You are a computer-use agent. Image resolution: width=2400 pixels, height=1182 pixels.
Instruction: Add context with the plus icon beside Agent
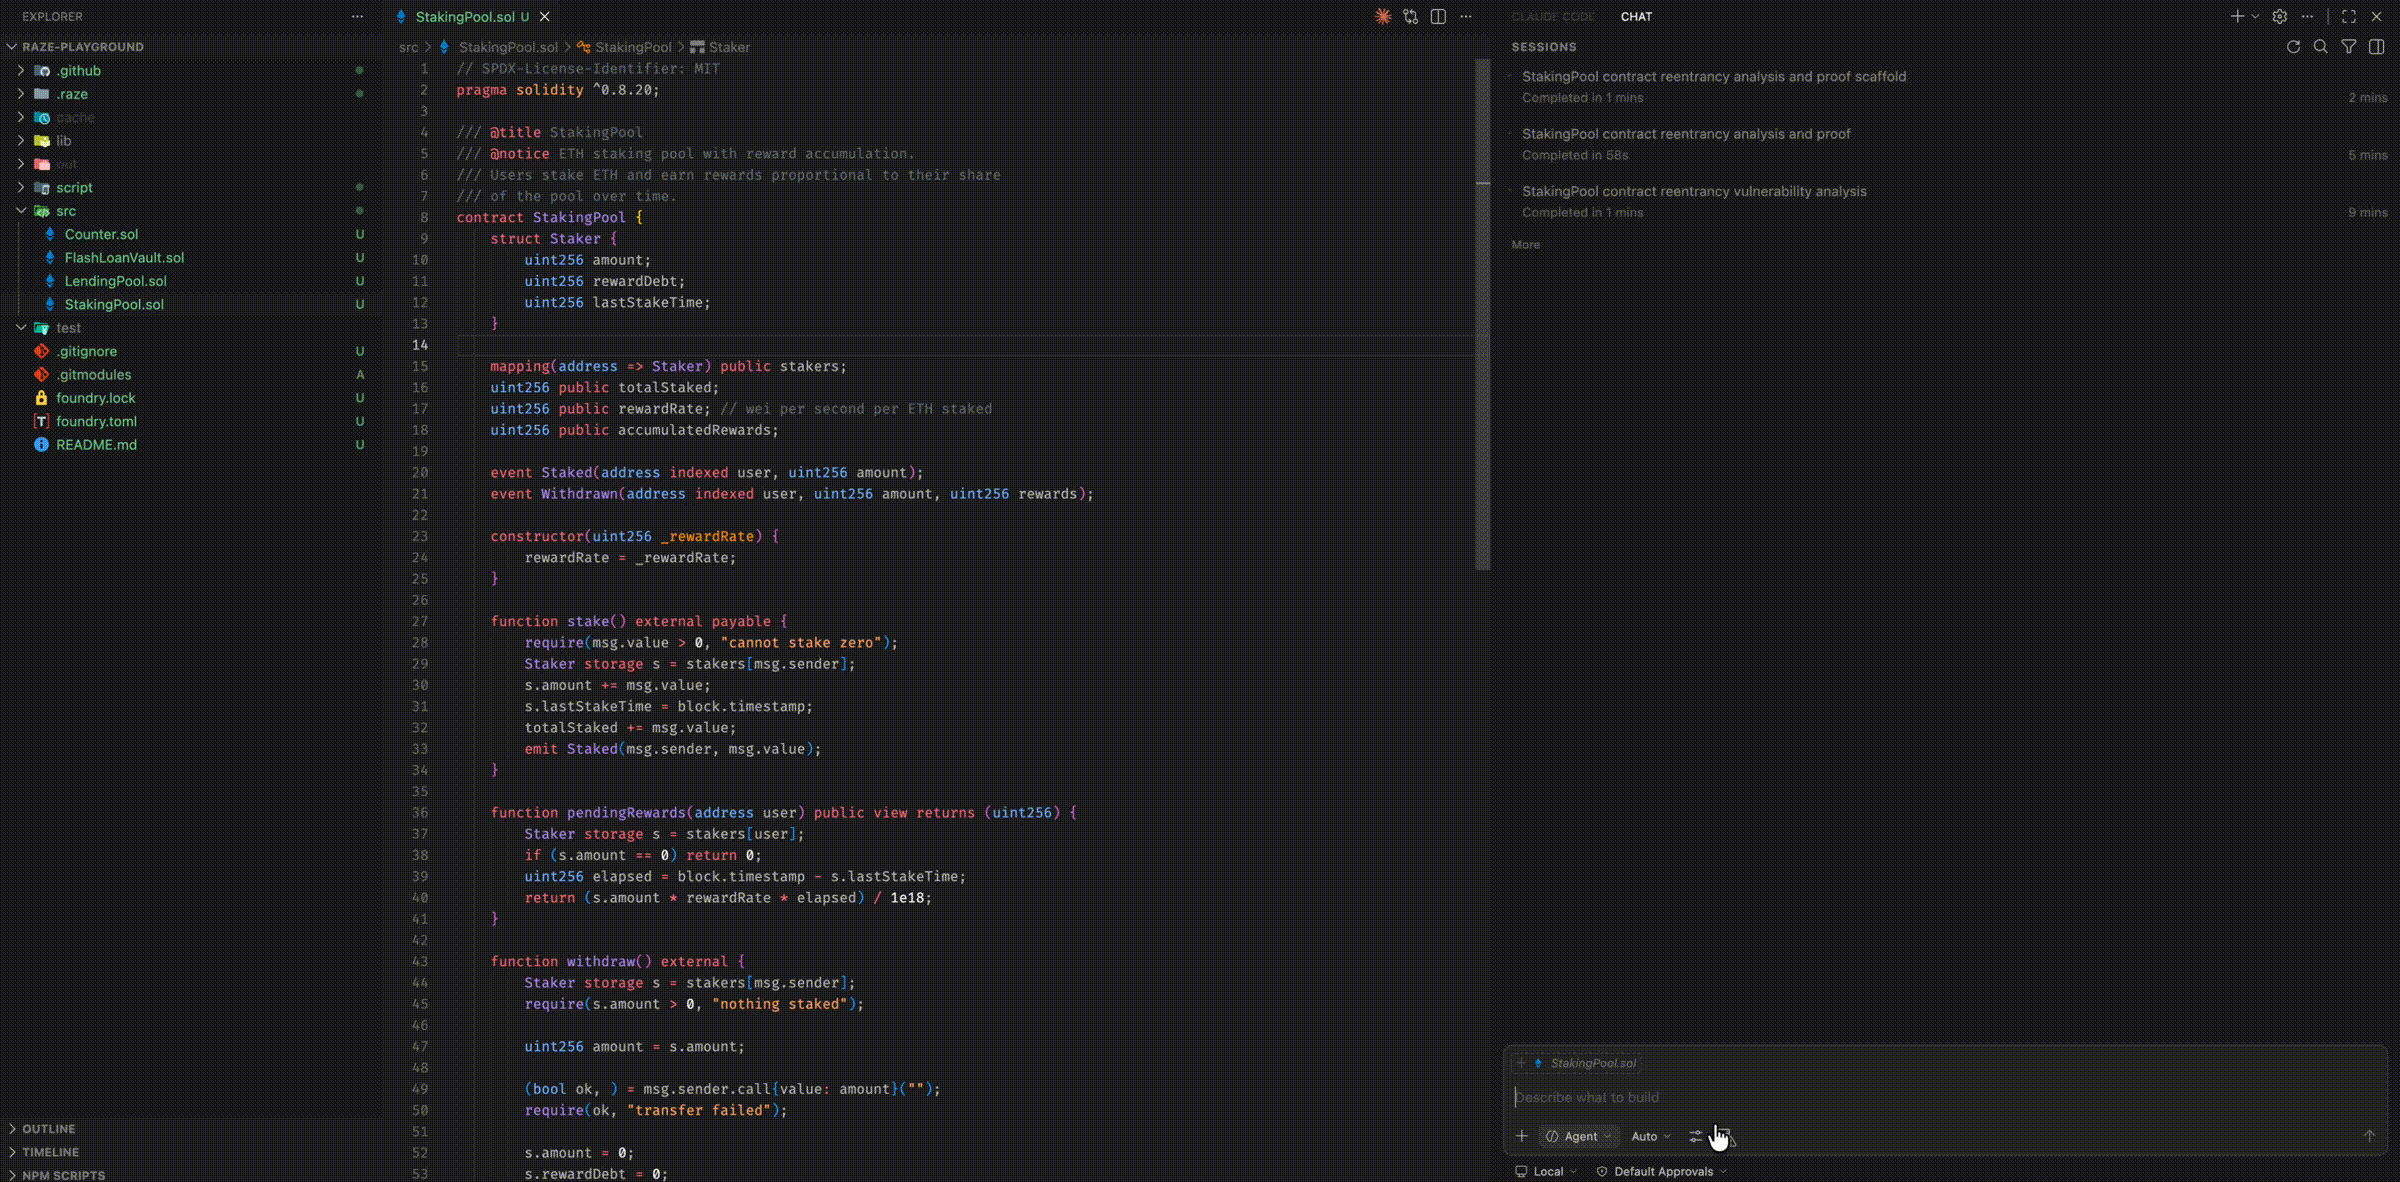(x=1522, y=1136)
